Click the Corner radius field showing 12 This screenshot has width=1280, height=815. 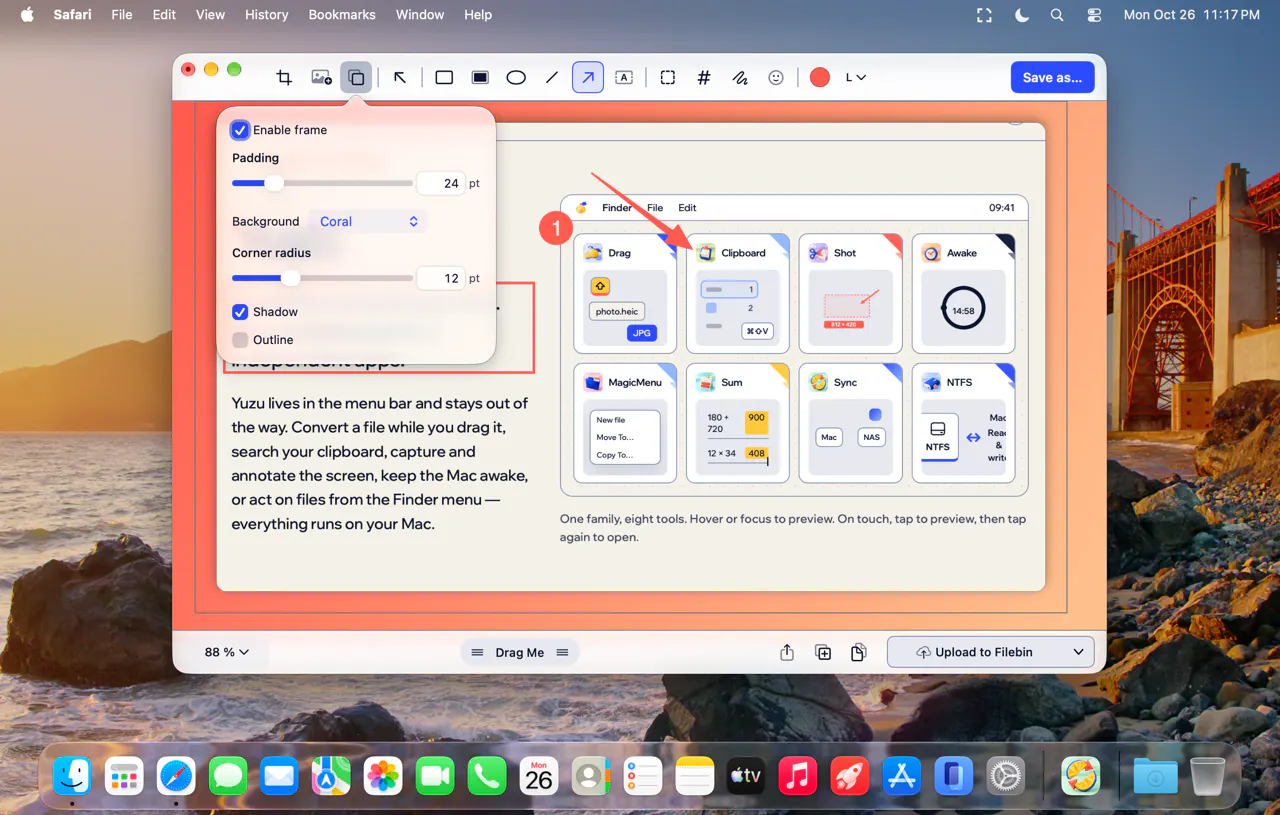[x=440, y=278]
